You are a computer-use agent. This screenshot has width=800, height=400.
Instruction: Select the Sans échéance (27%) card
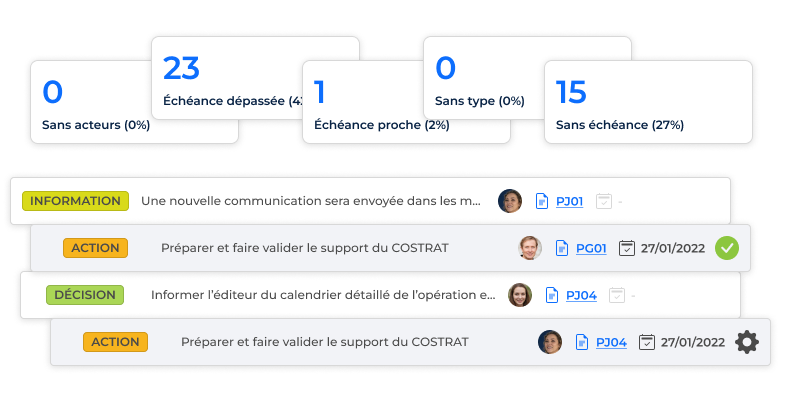[648, 102]
